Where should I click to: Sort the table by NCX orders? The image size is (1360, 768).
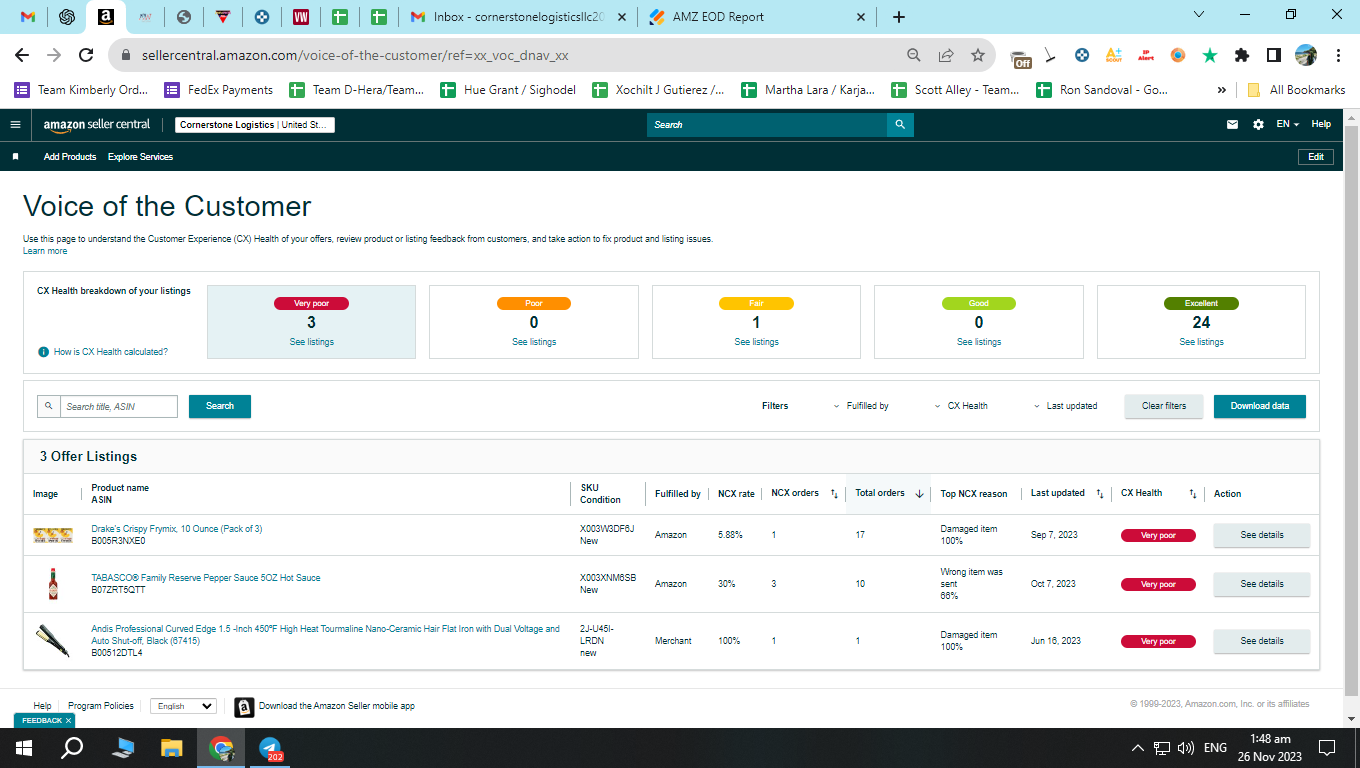[x=834, y=494]
